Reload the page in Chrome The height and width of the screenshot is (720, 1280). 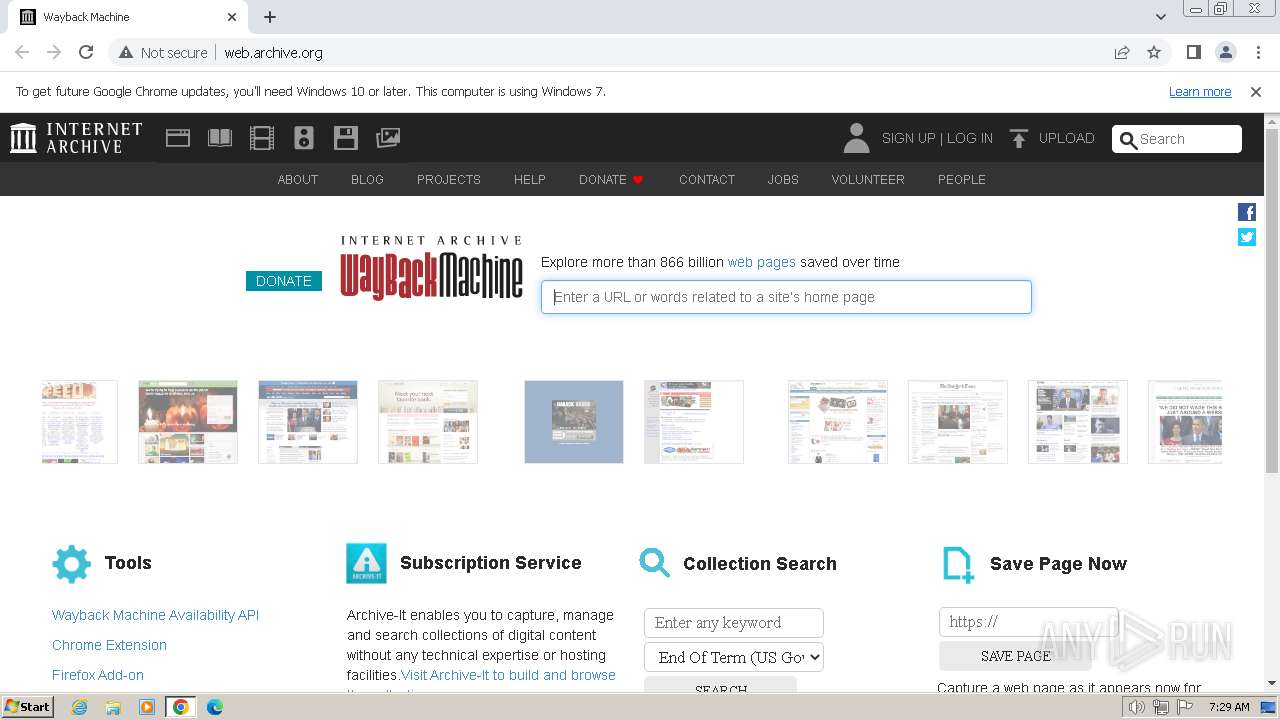pyautogui.click(x=86, y=52)
